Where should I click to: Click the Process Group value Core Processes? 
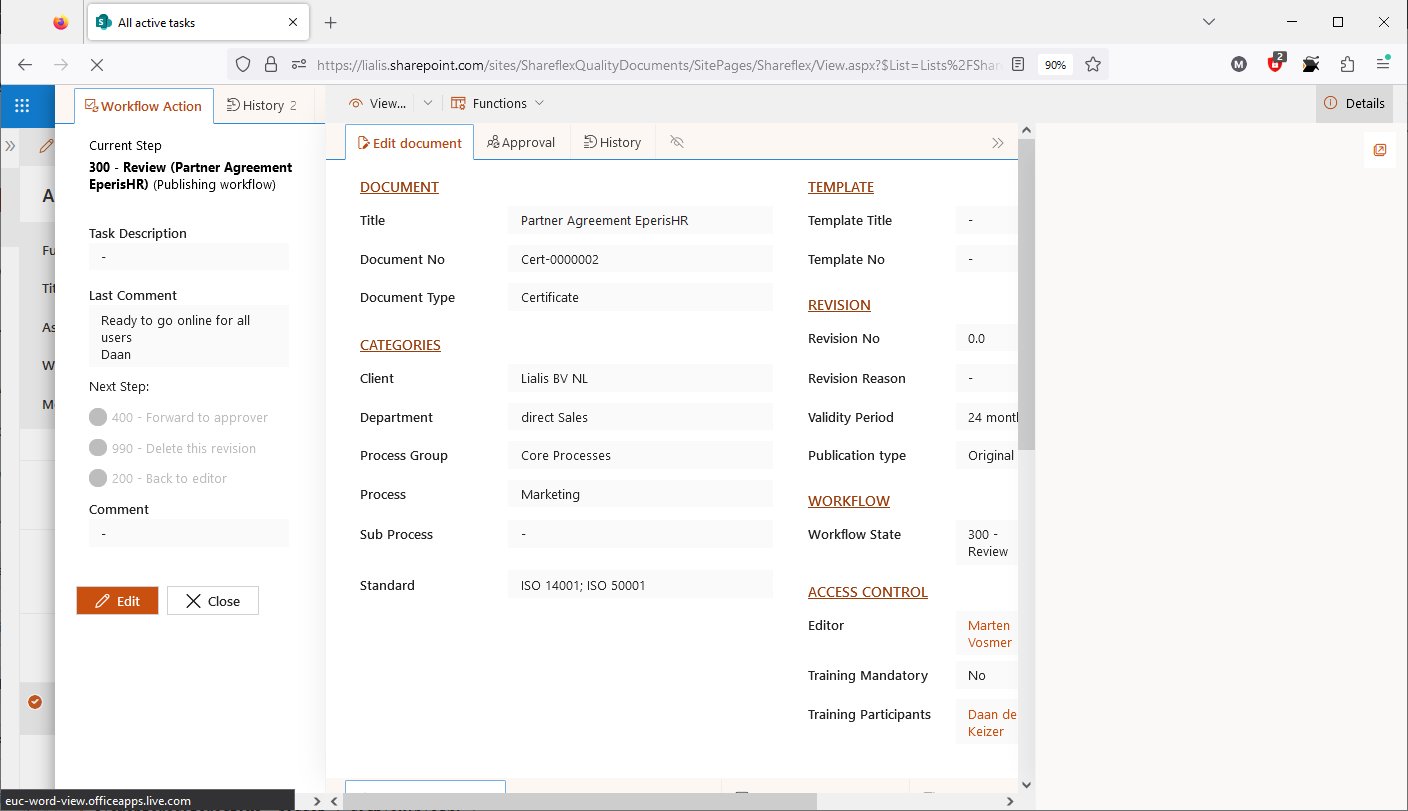tap(640, 455)
